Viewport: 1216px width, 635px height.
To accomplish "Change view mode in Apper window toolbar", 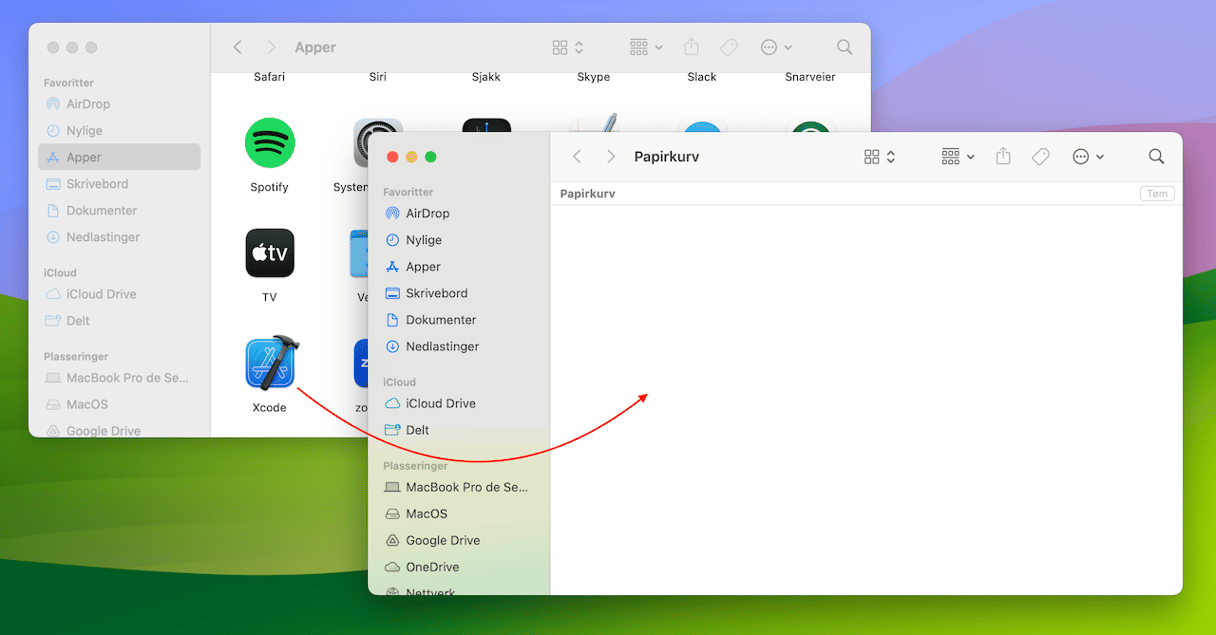I will pyautogui.click(x=567, y=47).
